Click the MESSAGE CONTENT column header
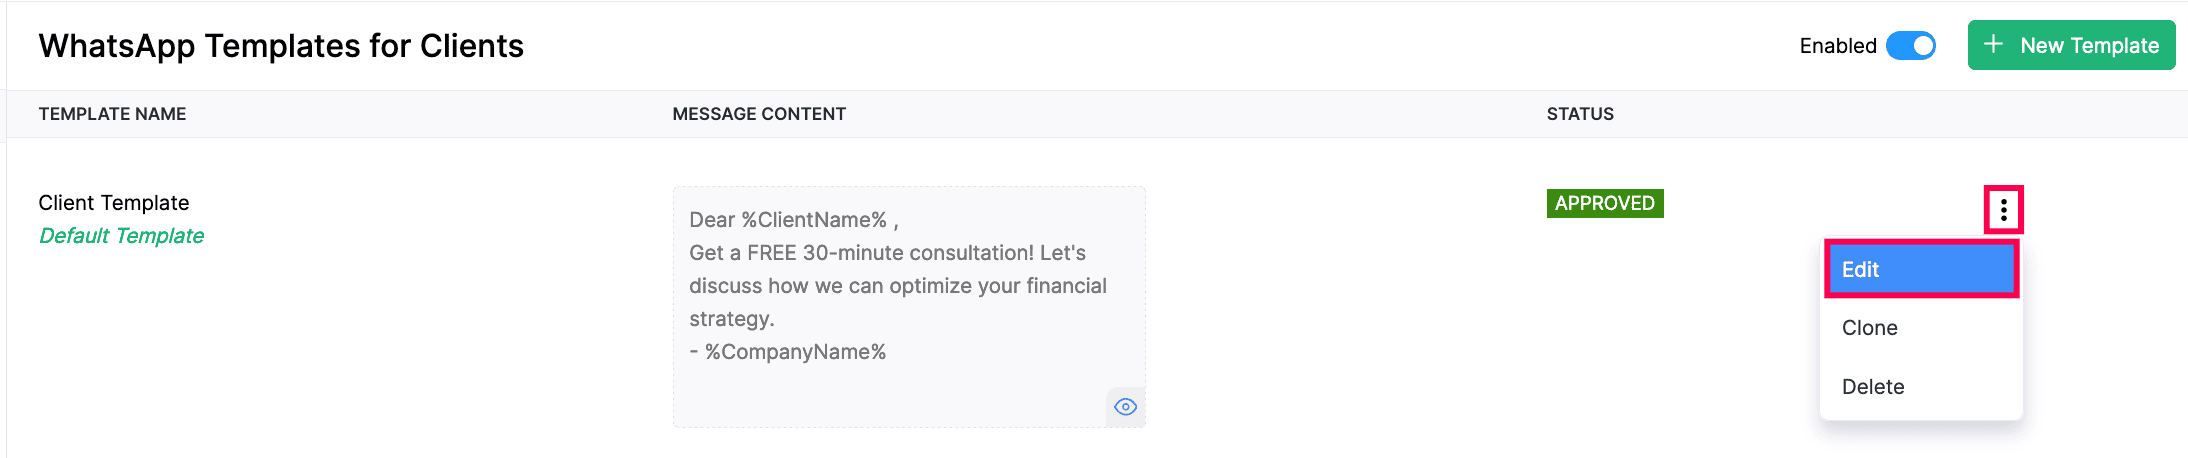Screen dimensions: 2188x458 tap(759, 114)
